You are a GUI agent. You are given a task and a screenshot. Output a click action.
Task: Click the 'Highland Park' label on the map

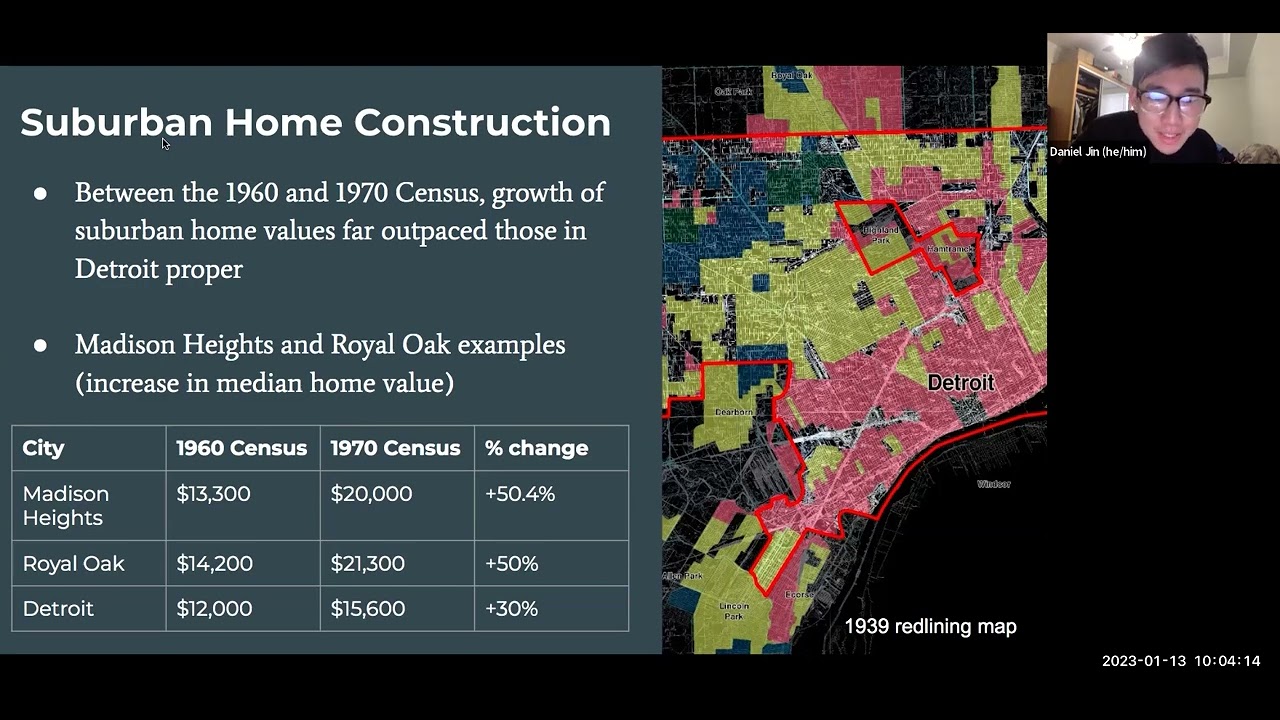point(881,235)
